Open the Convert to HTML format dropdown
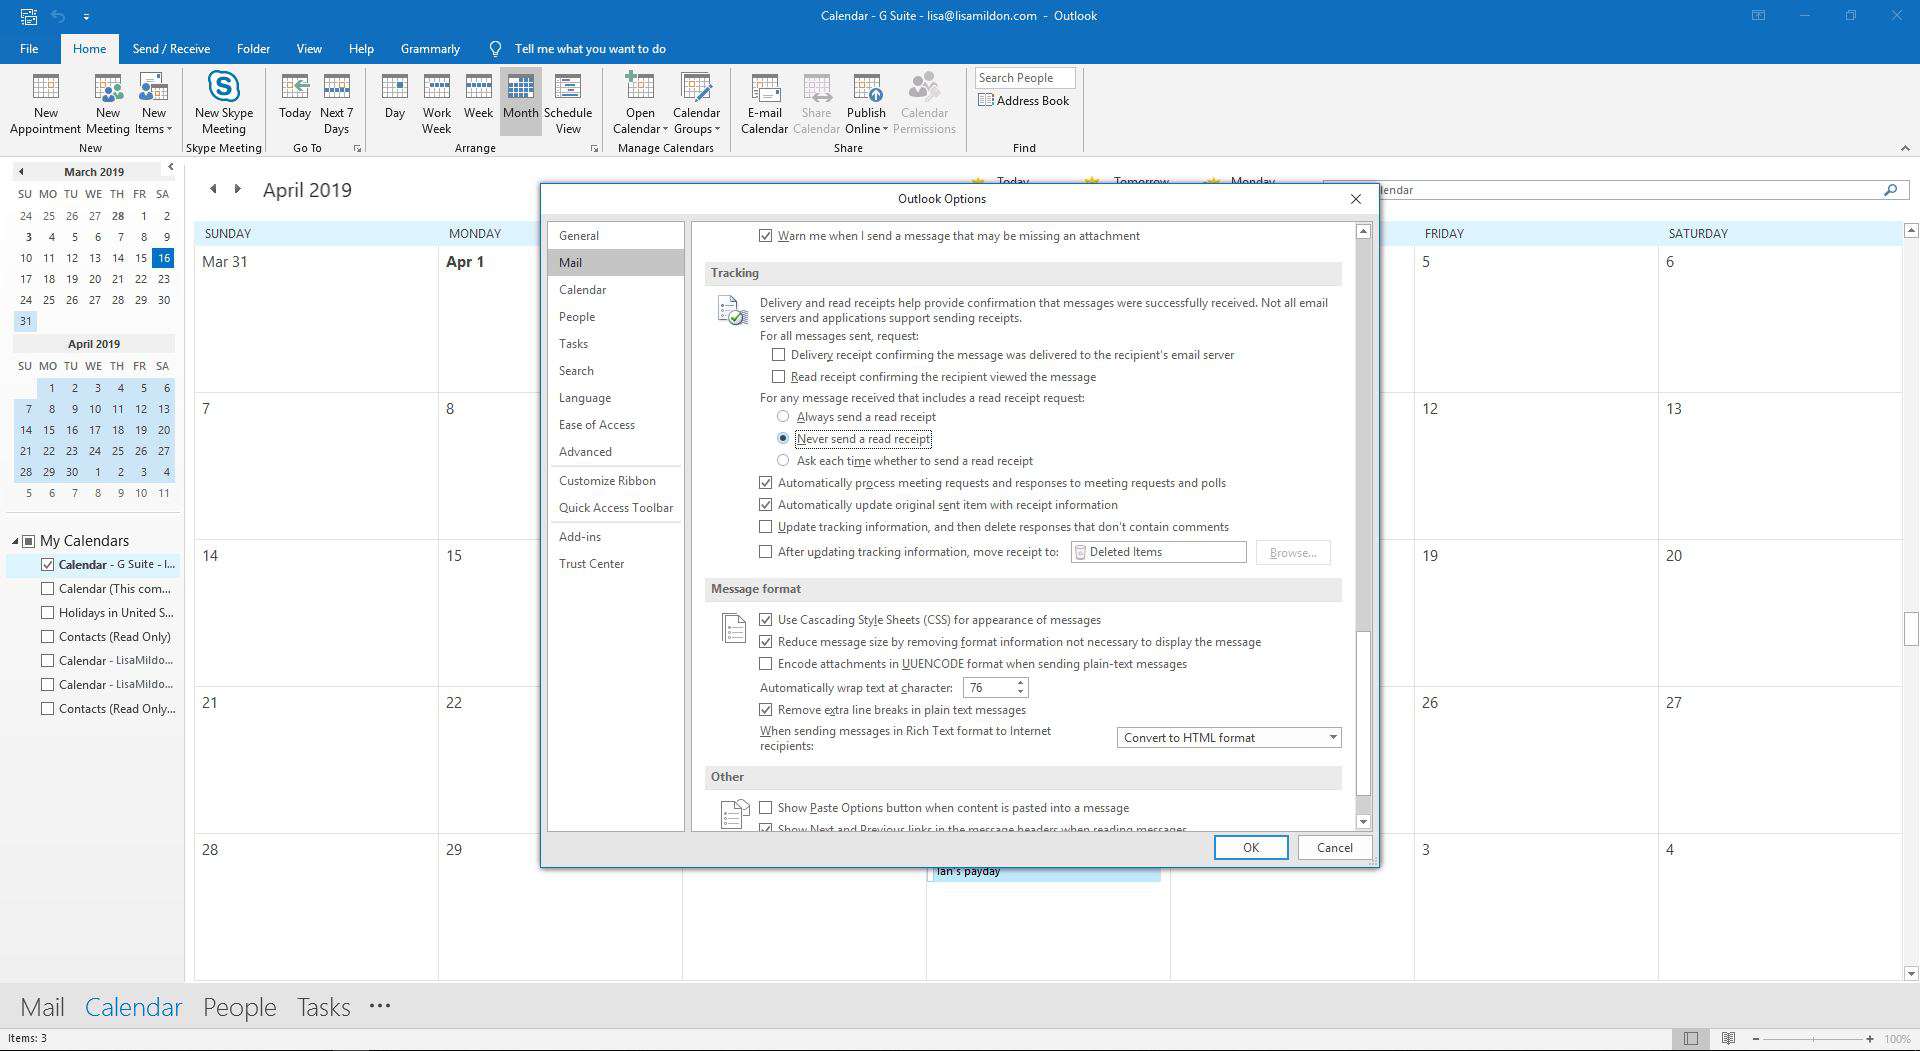Image resolution: width=1920 pixels, height=1051 pixels. (x=1228, y=738)
